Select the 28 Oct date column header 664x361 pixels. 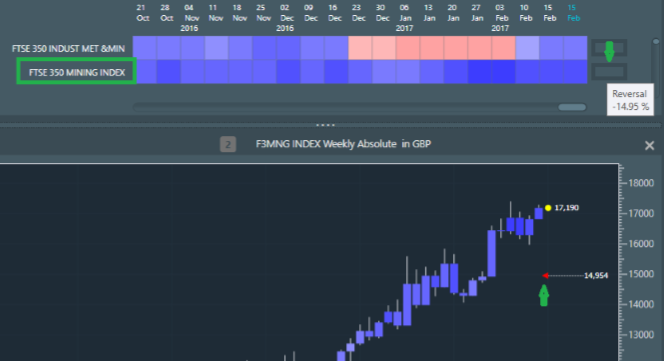pyautogui.click(x=166, y=13)
